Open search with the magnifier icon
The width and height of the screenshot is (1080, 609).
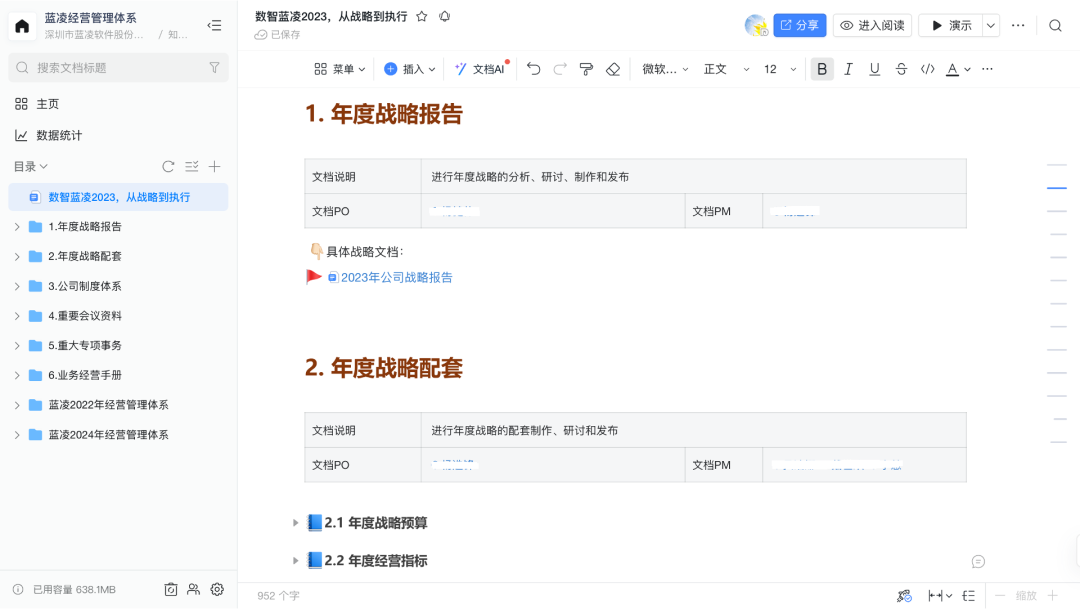click(x=1055, y=25)
